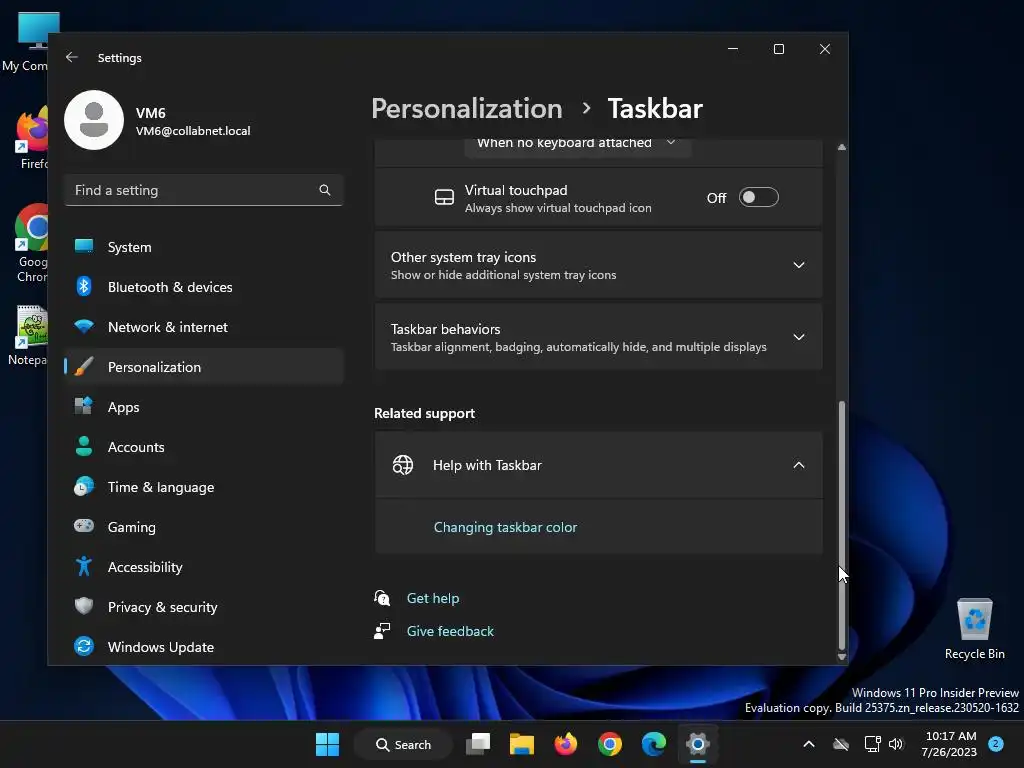Click the Gaming controller icon
Image resolution: width=1024 pixels, height=768 pixels.
click(x=84, y=526)
